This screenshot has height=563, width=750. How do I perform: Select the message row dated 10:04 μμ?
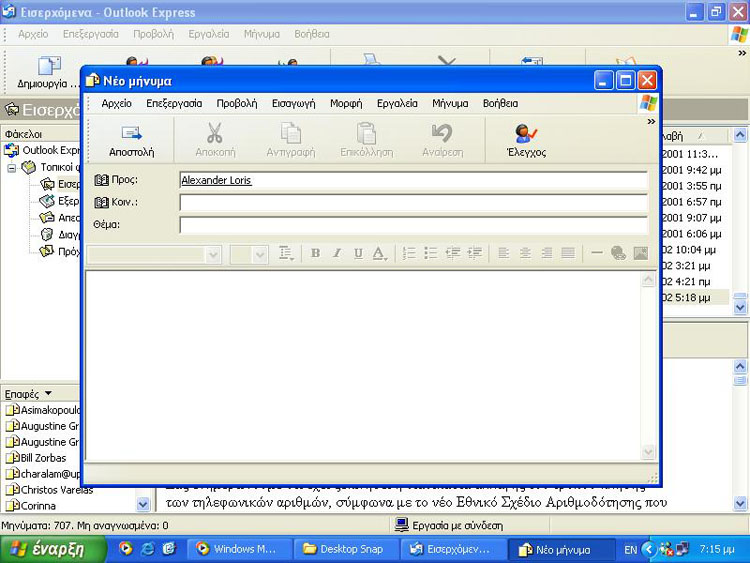[695, 250]
